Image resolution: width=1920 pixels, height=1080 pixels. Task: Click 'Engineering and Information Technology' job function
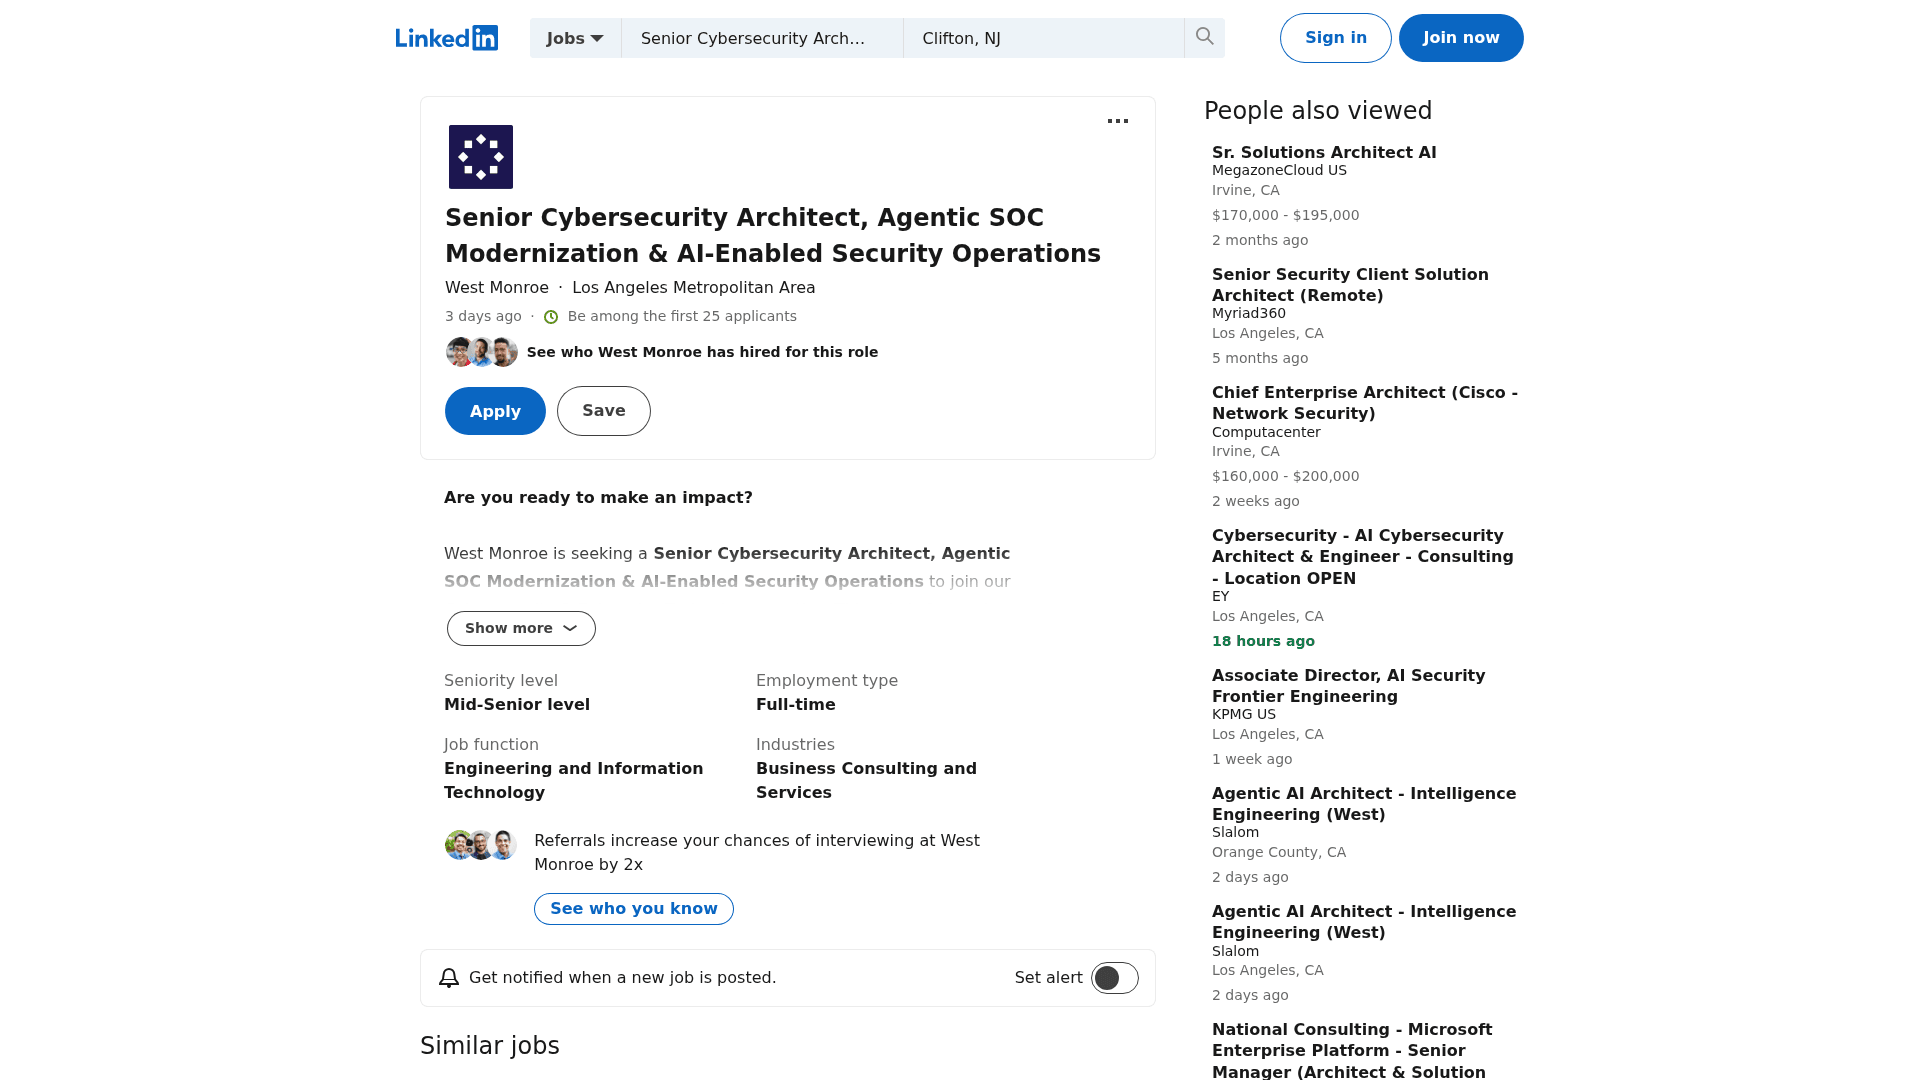click(574, 781)
